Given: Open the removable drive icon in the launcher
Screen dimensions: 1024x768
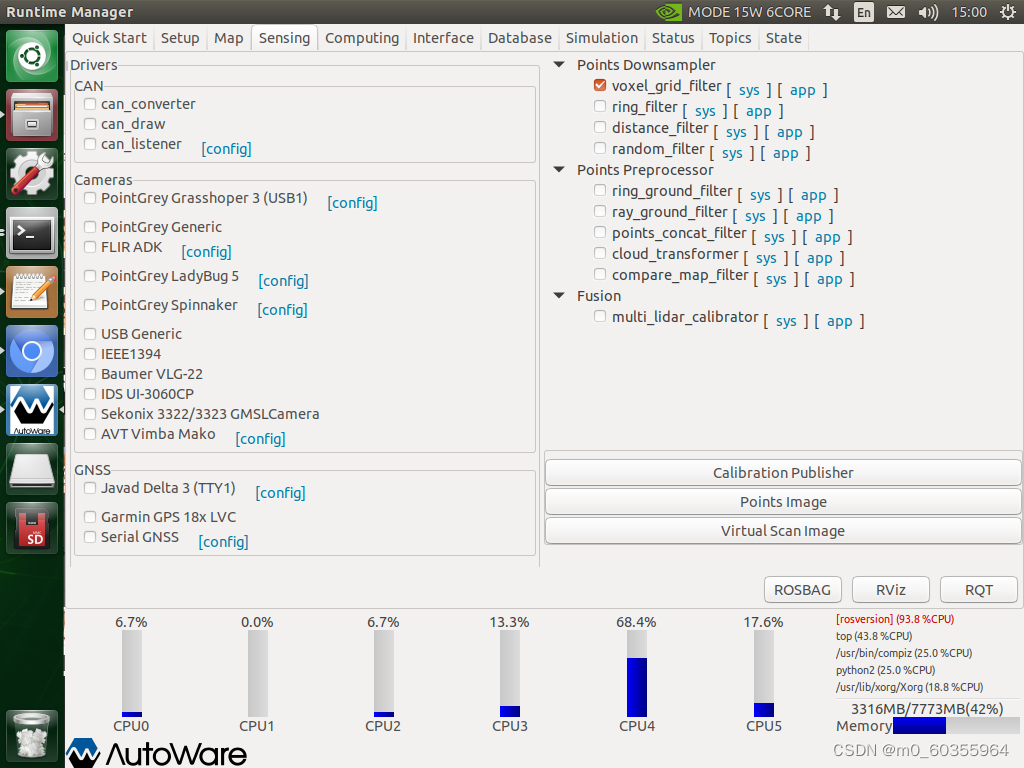Looking at the screenshot, I should tap(32, 469).
